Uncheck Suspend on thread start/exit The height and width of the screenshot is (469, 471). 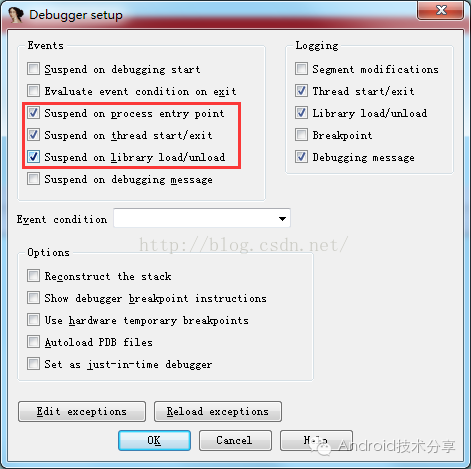tap(33, 135)
